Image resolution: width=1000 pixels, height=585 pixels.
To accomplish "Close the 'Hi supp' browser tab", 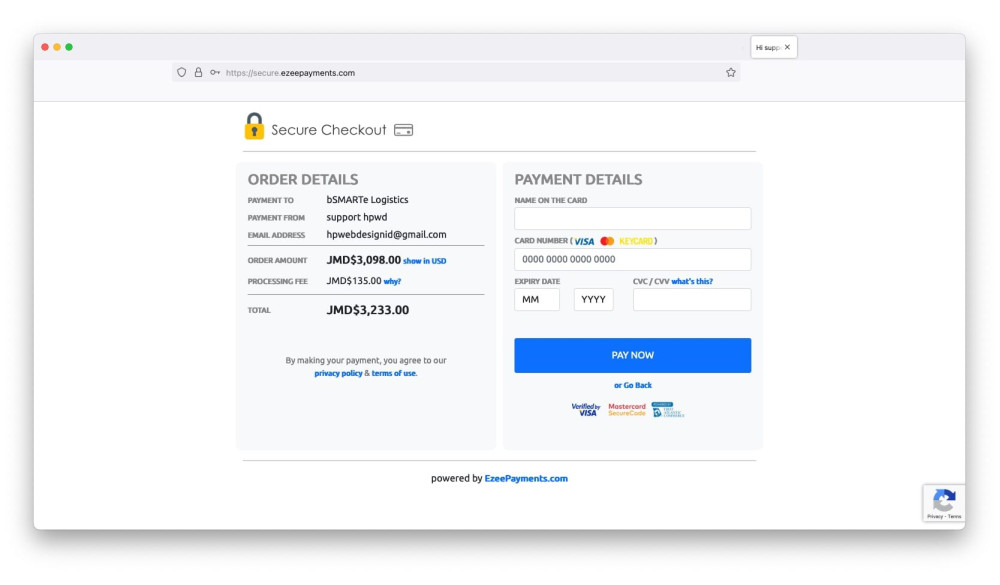I will tap(787, 47).
